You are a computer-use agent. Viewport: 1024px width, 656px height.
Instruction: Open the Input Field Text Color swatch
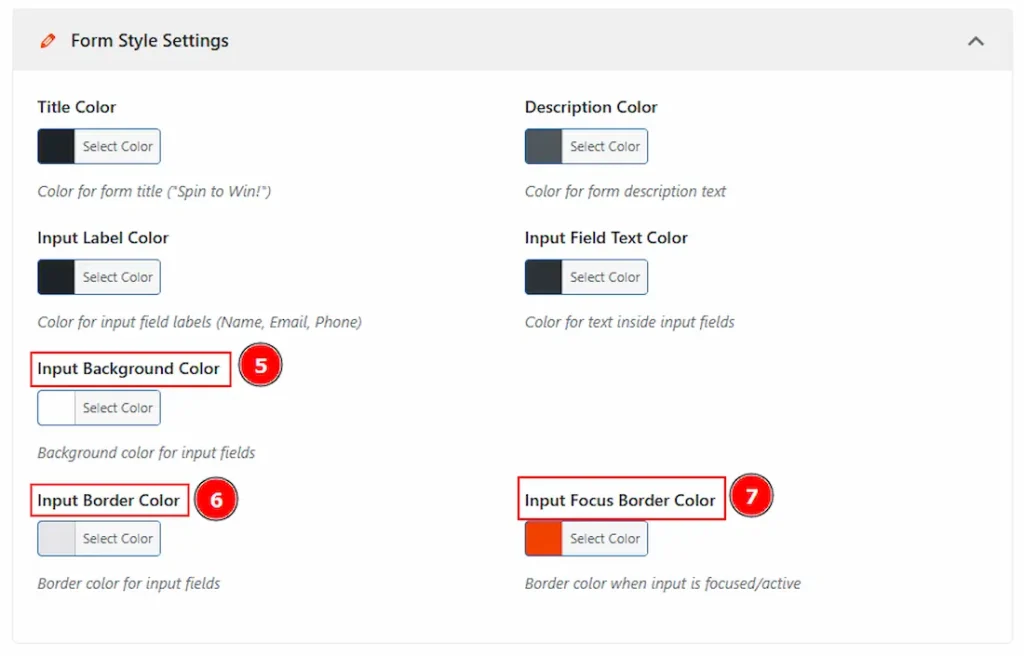(x=542, y=277)
